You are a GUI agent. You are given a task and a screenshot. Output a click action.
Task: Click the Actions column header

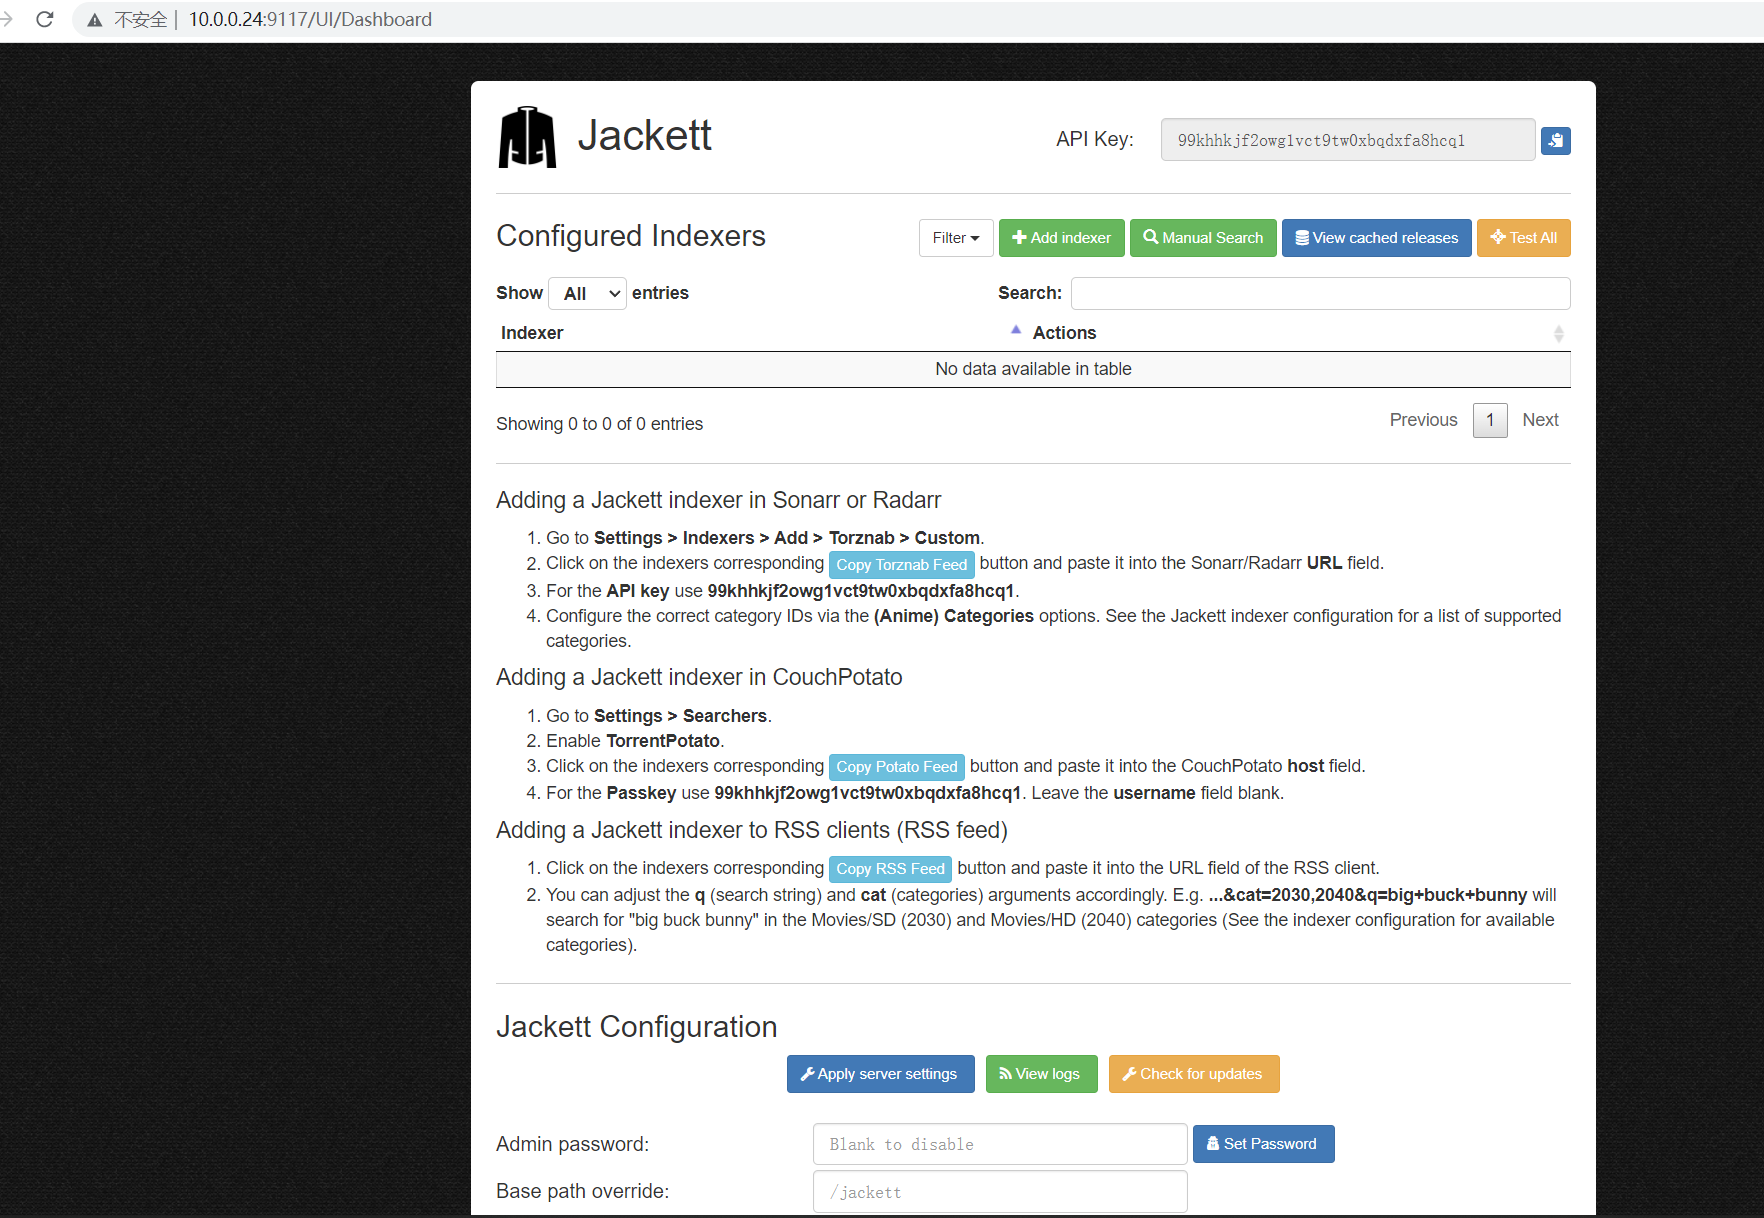(x=1064, y=333)
